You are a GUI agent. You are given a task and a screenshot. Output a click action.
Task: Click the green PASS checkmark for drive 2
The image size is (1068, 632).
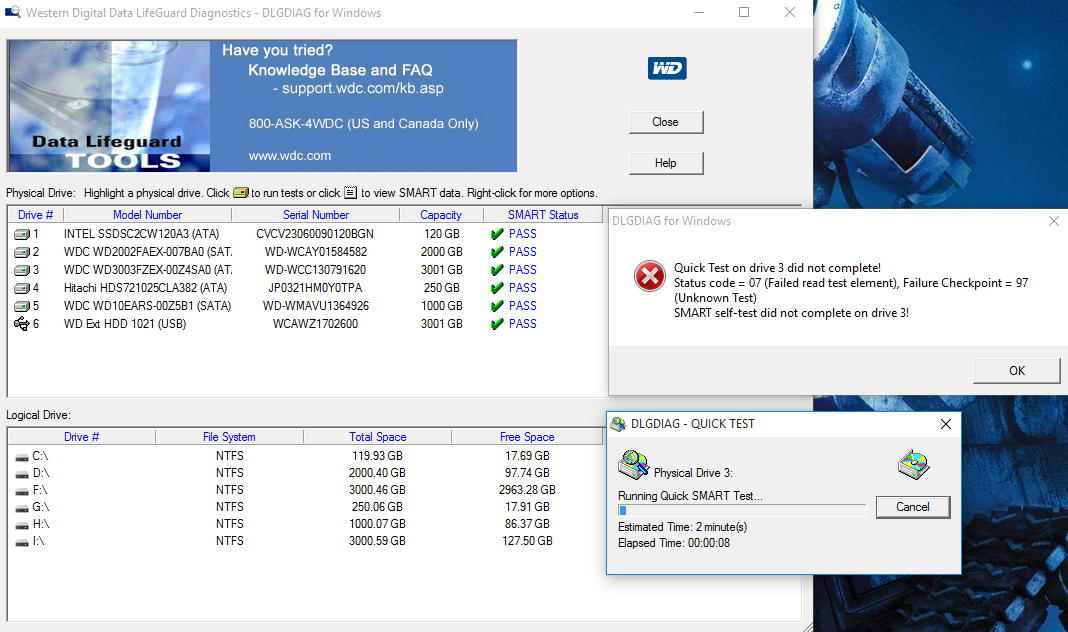point(497,252)
